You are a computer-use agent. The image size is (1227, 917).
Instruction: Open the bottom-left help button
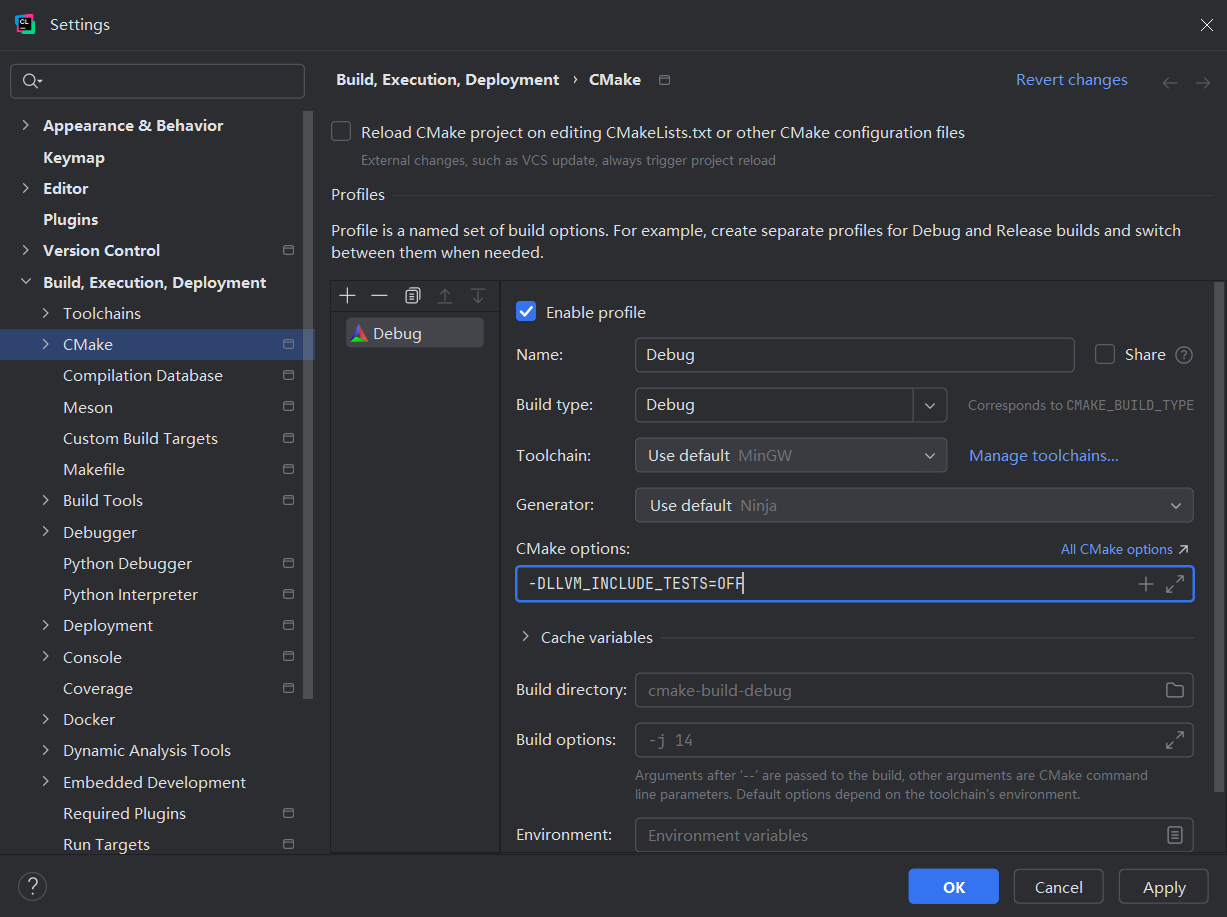[x=32, y=886]
